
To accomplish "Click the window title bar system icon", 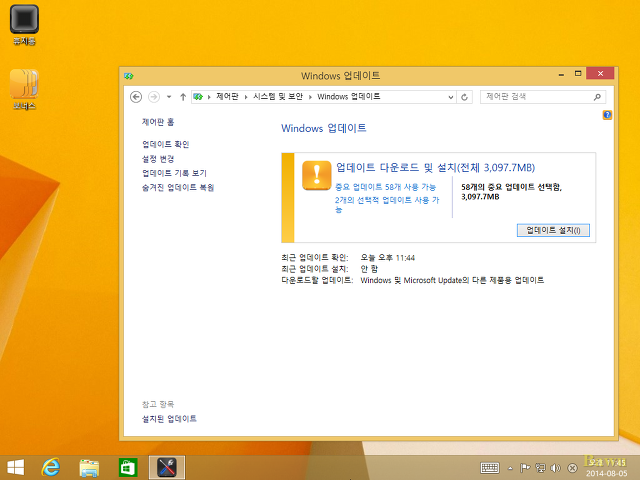I will [x=129, y=76].
